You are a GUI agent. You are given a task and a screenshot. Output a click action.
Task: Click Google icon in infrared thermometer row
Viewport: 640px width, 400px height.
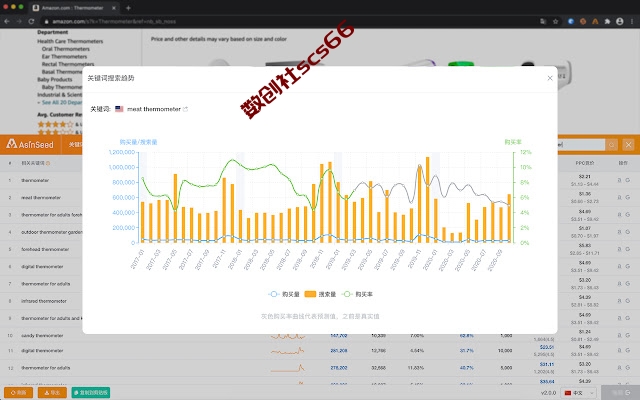(x=627, y=301)
